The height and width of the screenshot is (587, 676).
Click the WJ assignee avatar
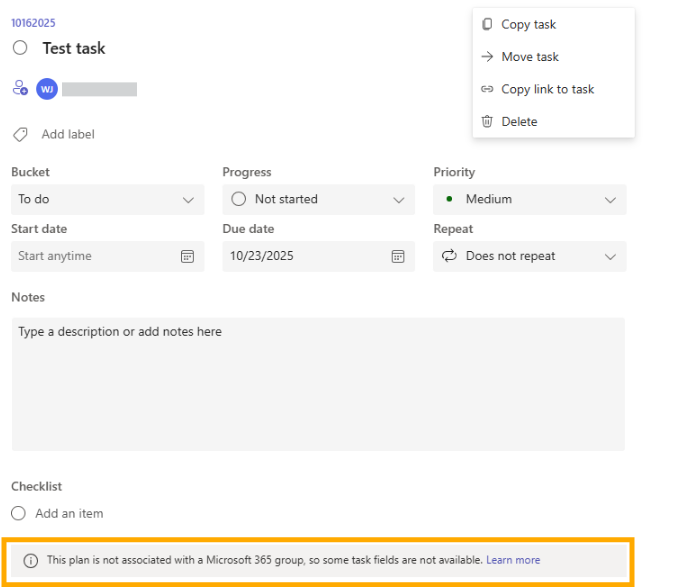[46, 89]
